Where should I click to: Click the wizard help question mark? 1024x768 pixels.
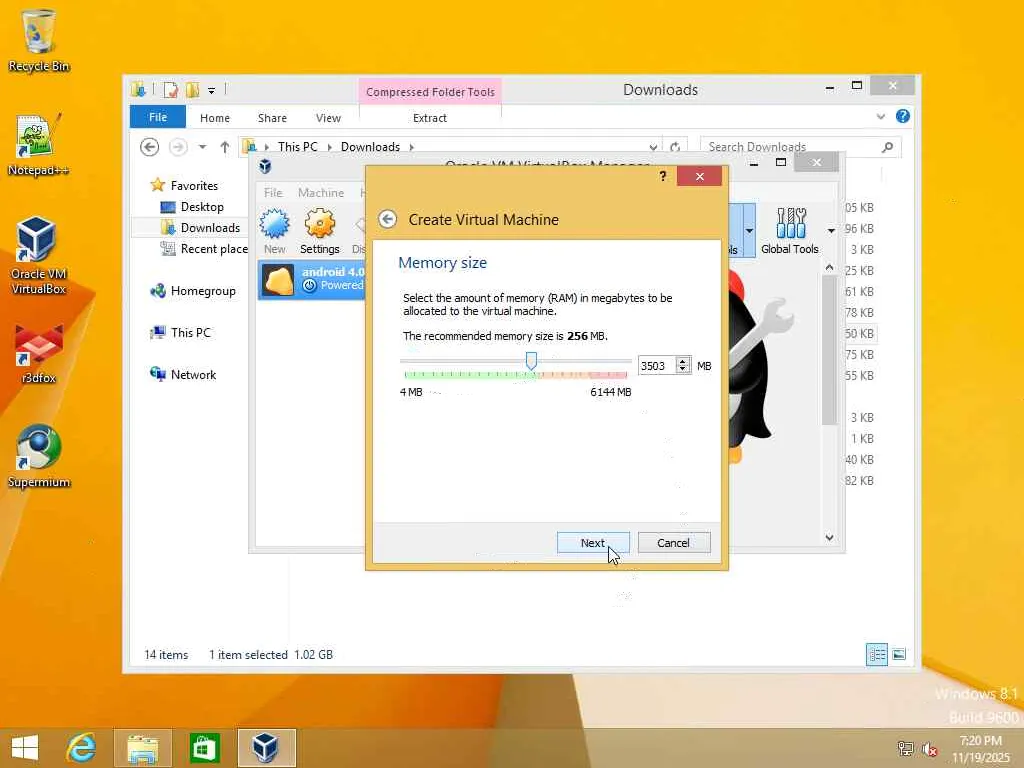click(663, 176)
